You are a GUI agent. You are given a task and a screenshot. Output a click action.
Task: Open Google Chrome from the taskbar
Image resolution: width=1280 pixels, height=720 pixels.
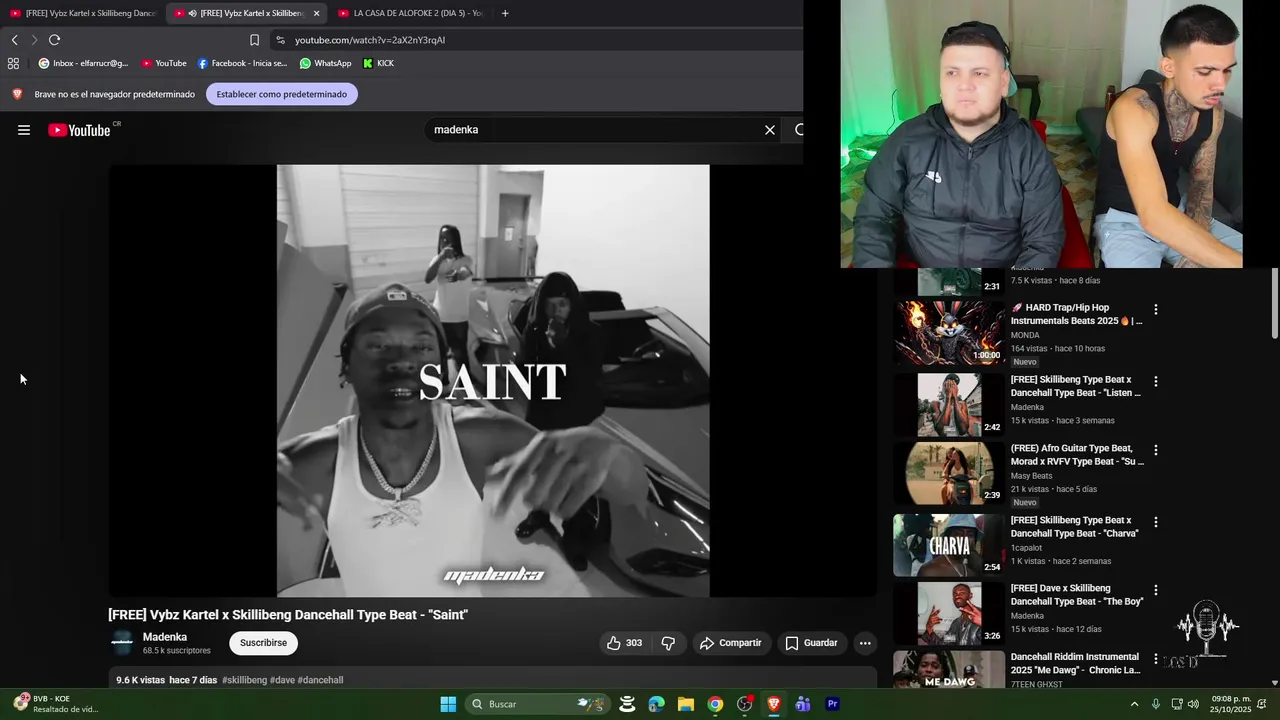(715, 704)
